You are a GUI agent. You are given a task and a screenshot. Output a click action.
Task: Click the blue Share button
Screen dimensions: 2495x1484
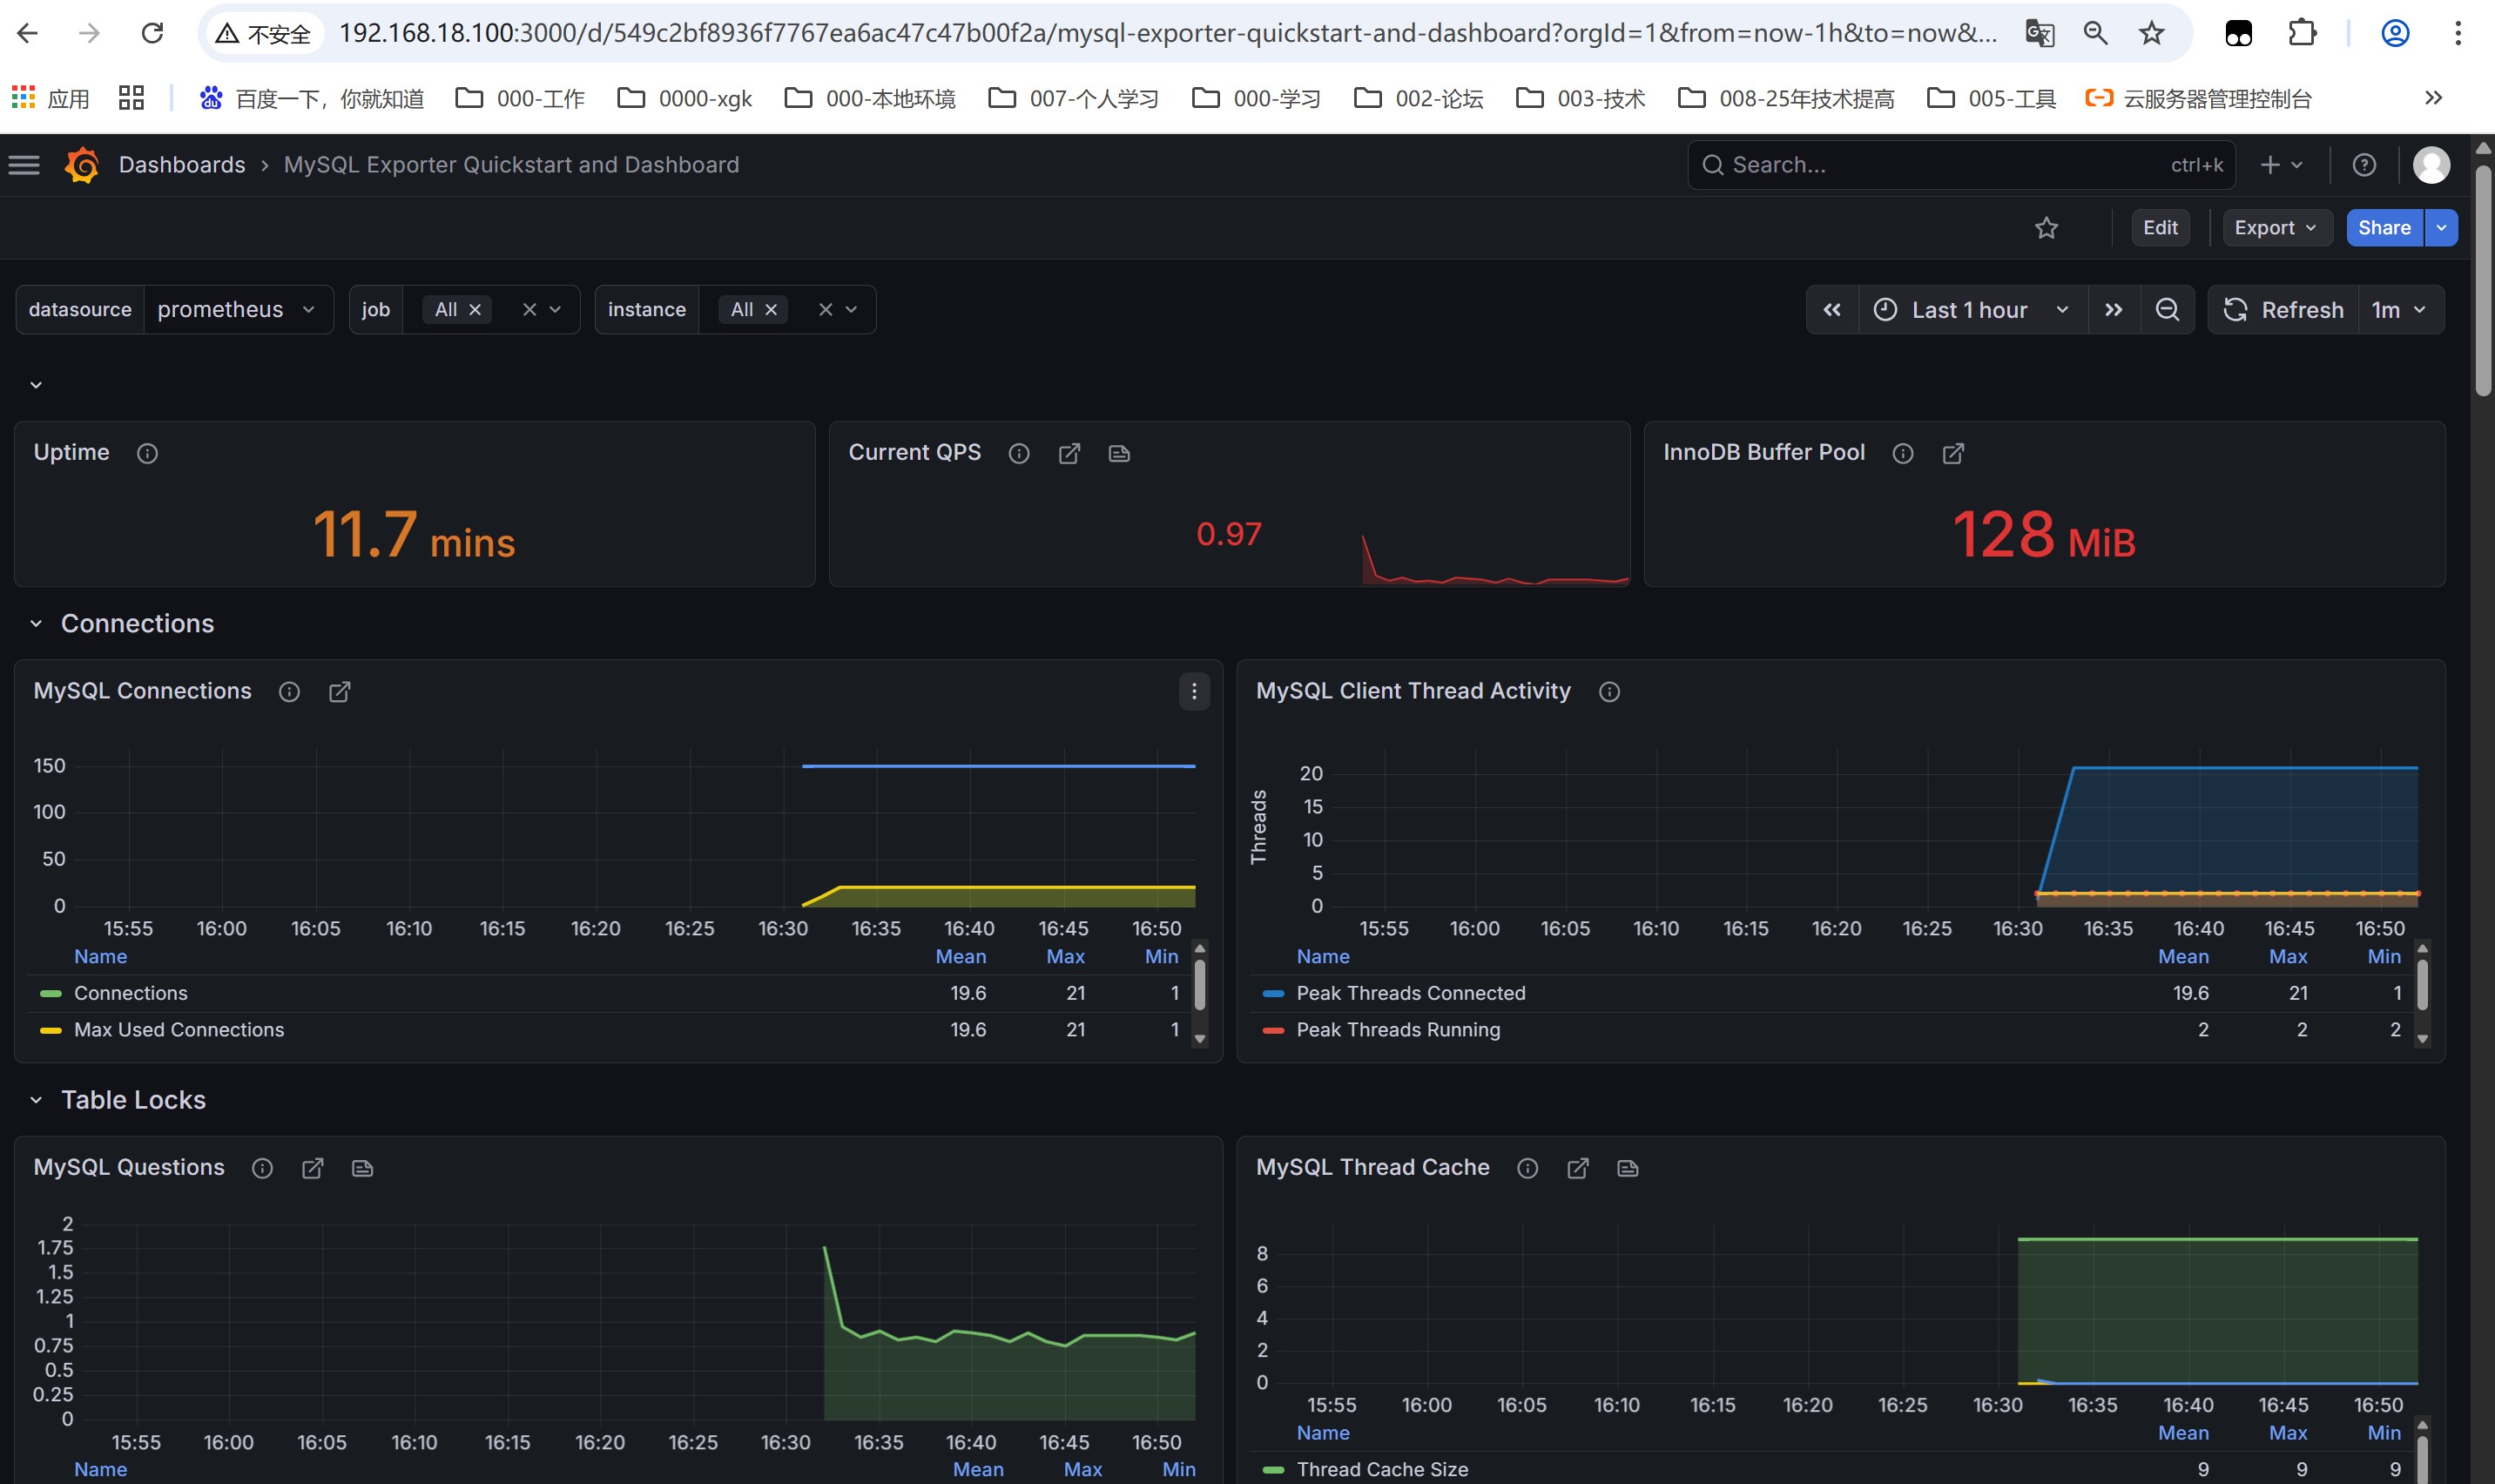click(2383, 228)
